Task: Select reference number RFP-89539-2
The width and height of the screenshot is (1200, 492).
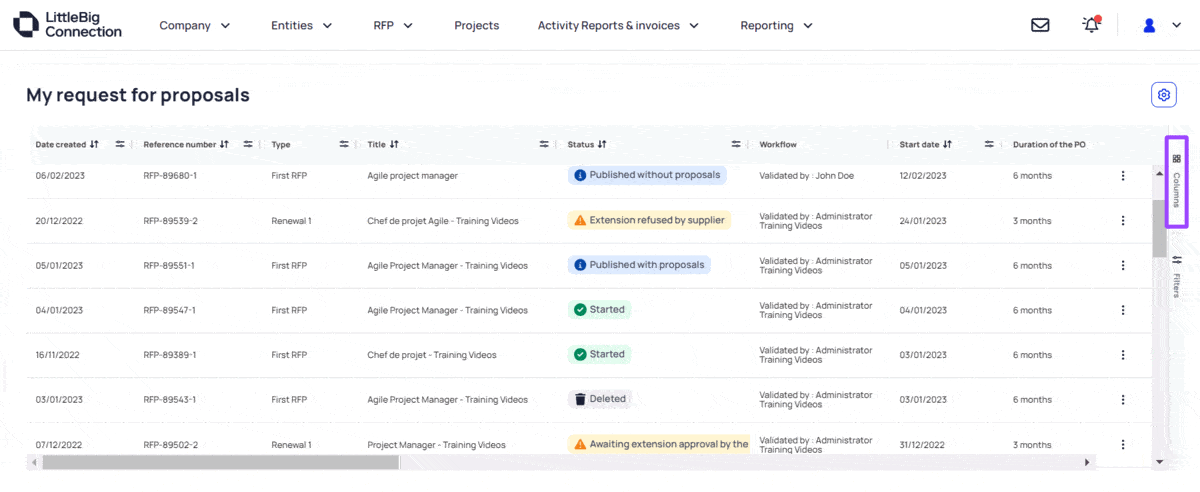Action: pos(170,221)
